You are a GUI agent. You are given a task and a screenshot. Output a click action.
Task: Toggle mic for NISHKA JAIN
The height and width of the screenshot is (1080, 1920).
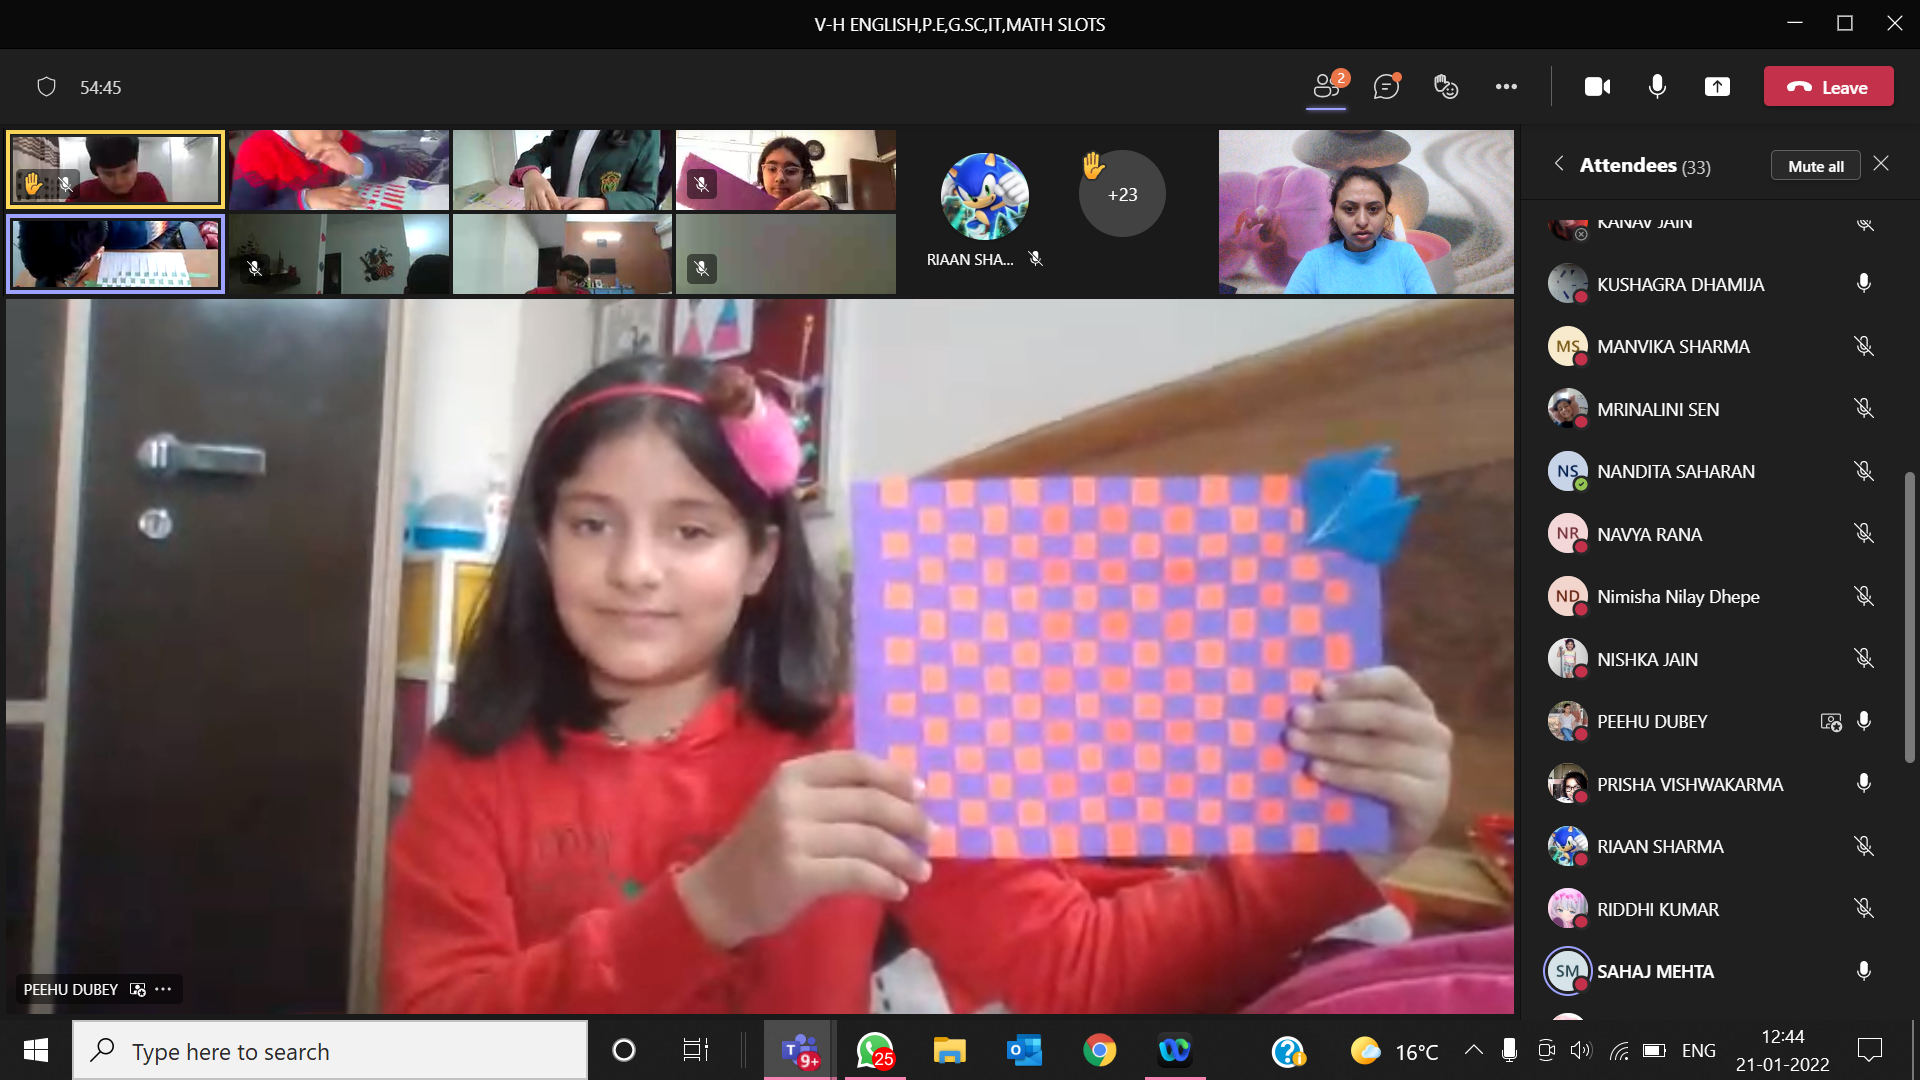tap(1864, 659)
